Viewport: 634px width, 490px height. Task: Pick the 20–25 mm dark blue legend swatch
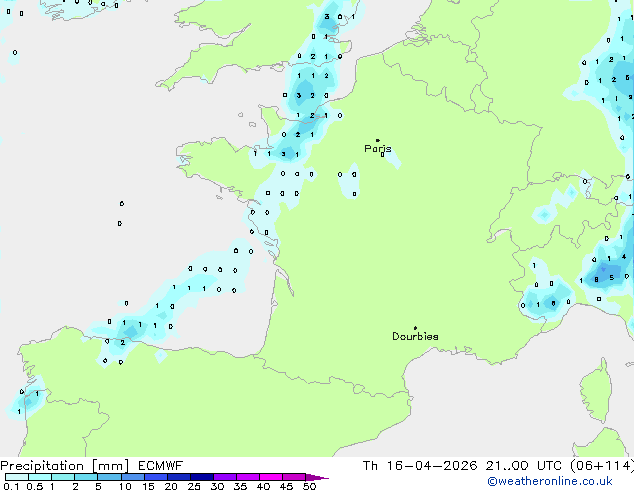[179, 477]
